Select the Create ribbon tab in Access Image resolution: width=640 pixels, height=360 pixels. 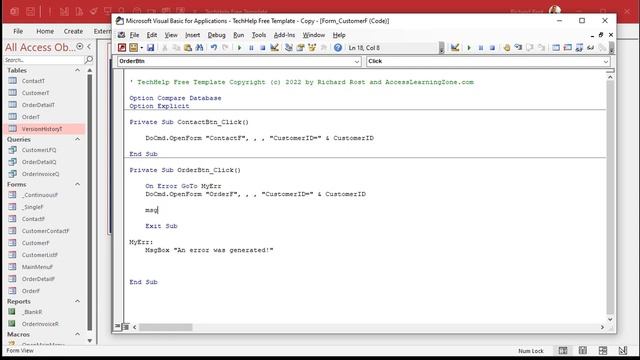73,31
